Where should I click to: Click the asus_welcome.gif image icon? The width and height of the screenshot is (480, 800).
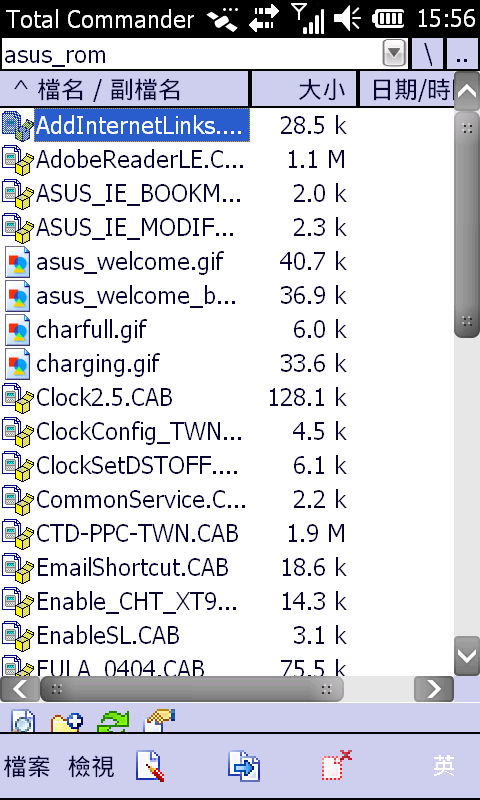click(17, 262)
